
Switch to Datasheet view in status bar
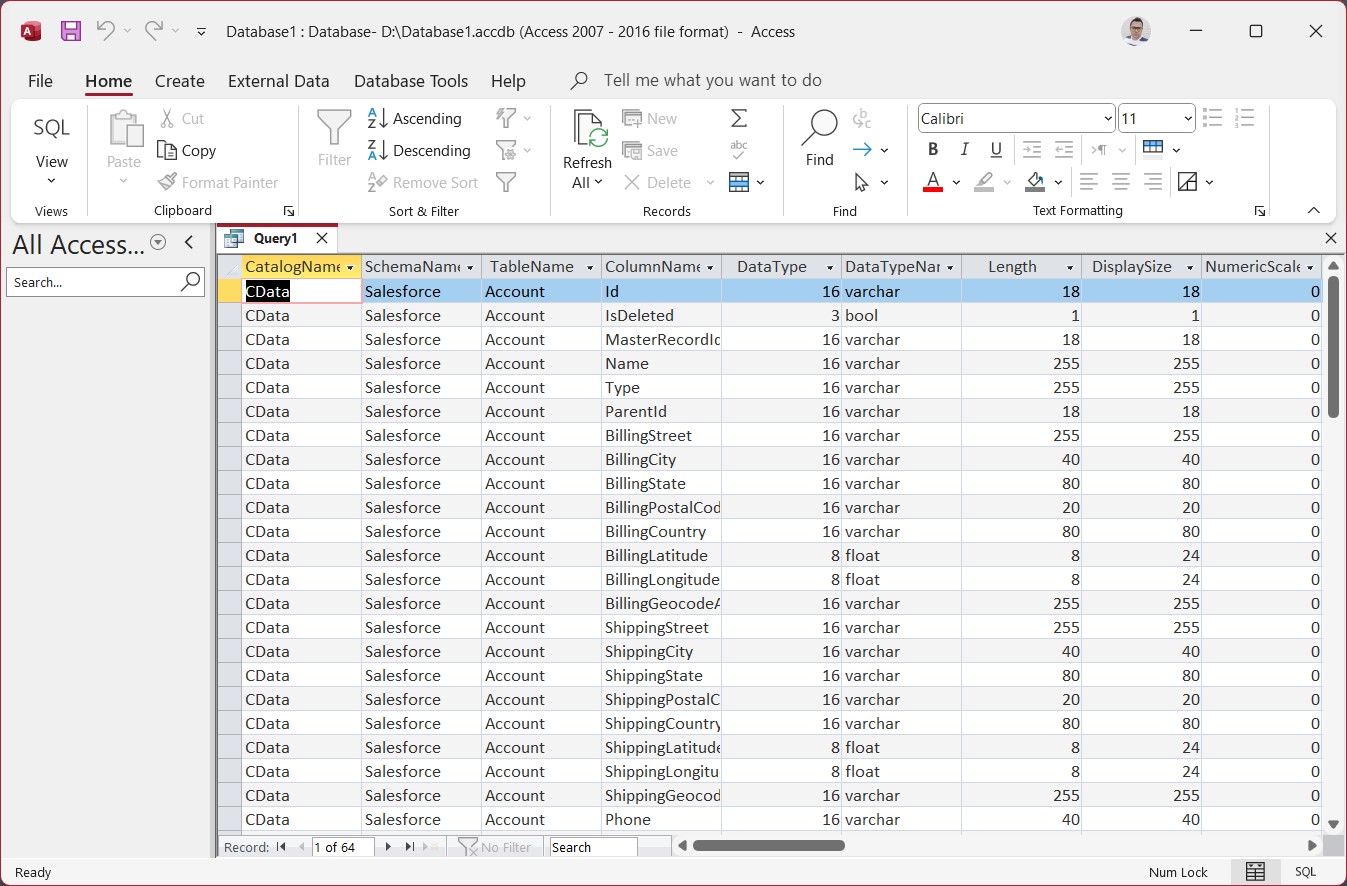pos(1255,872)
